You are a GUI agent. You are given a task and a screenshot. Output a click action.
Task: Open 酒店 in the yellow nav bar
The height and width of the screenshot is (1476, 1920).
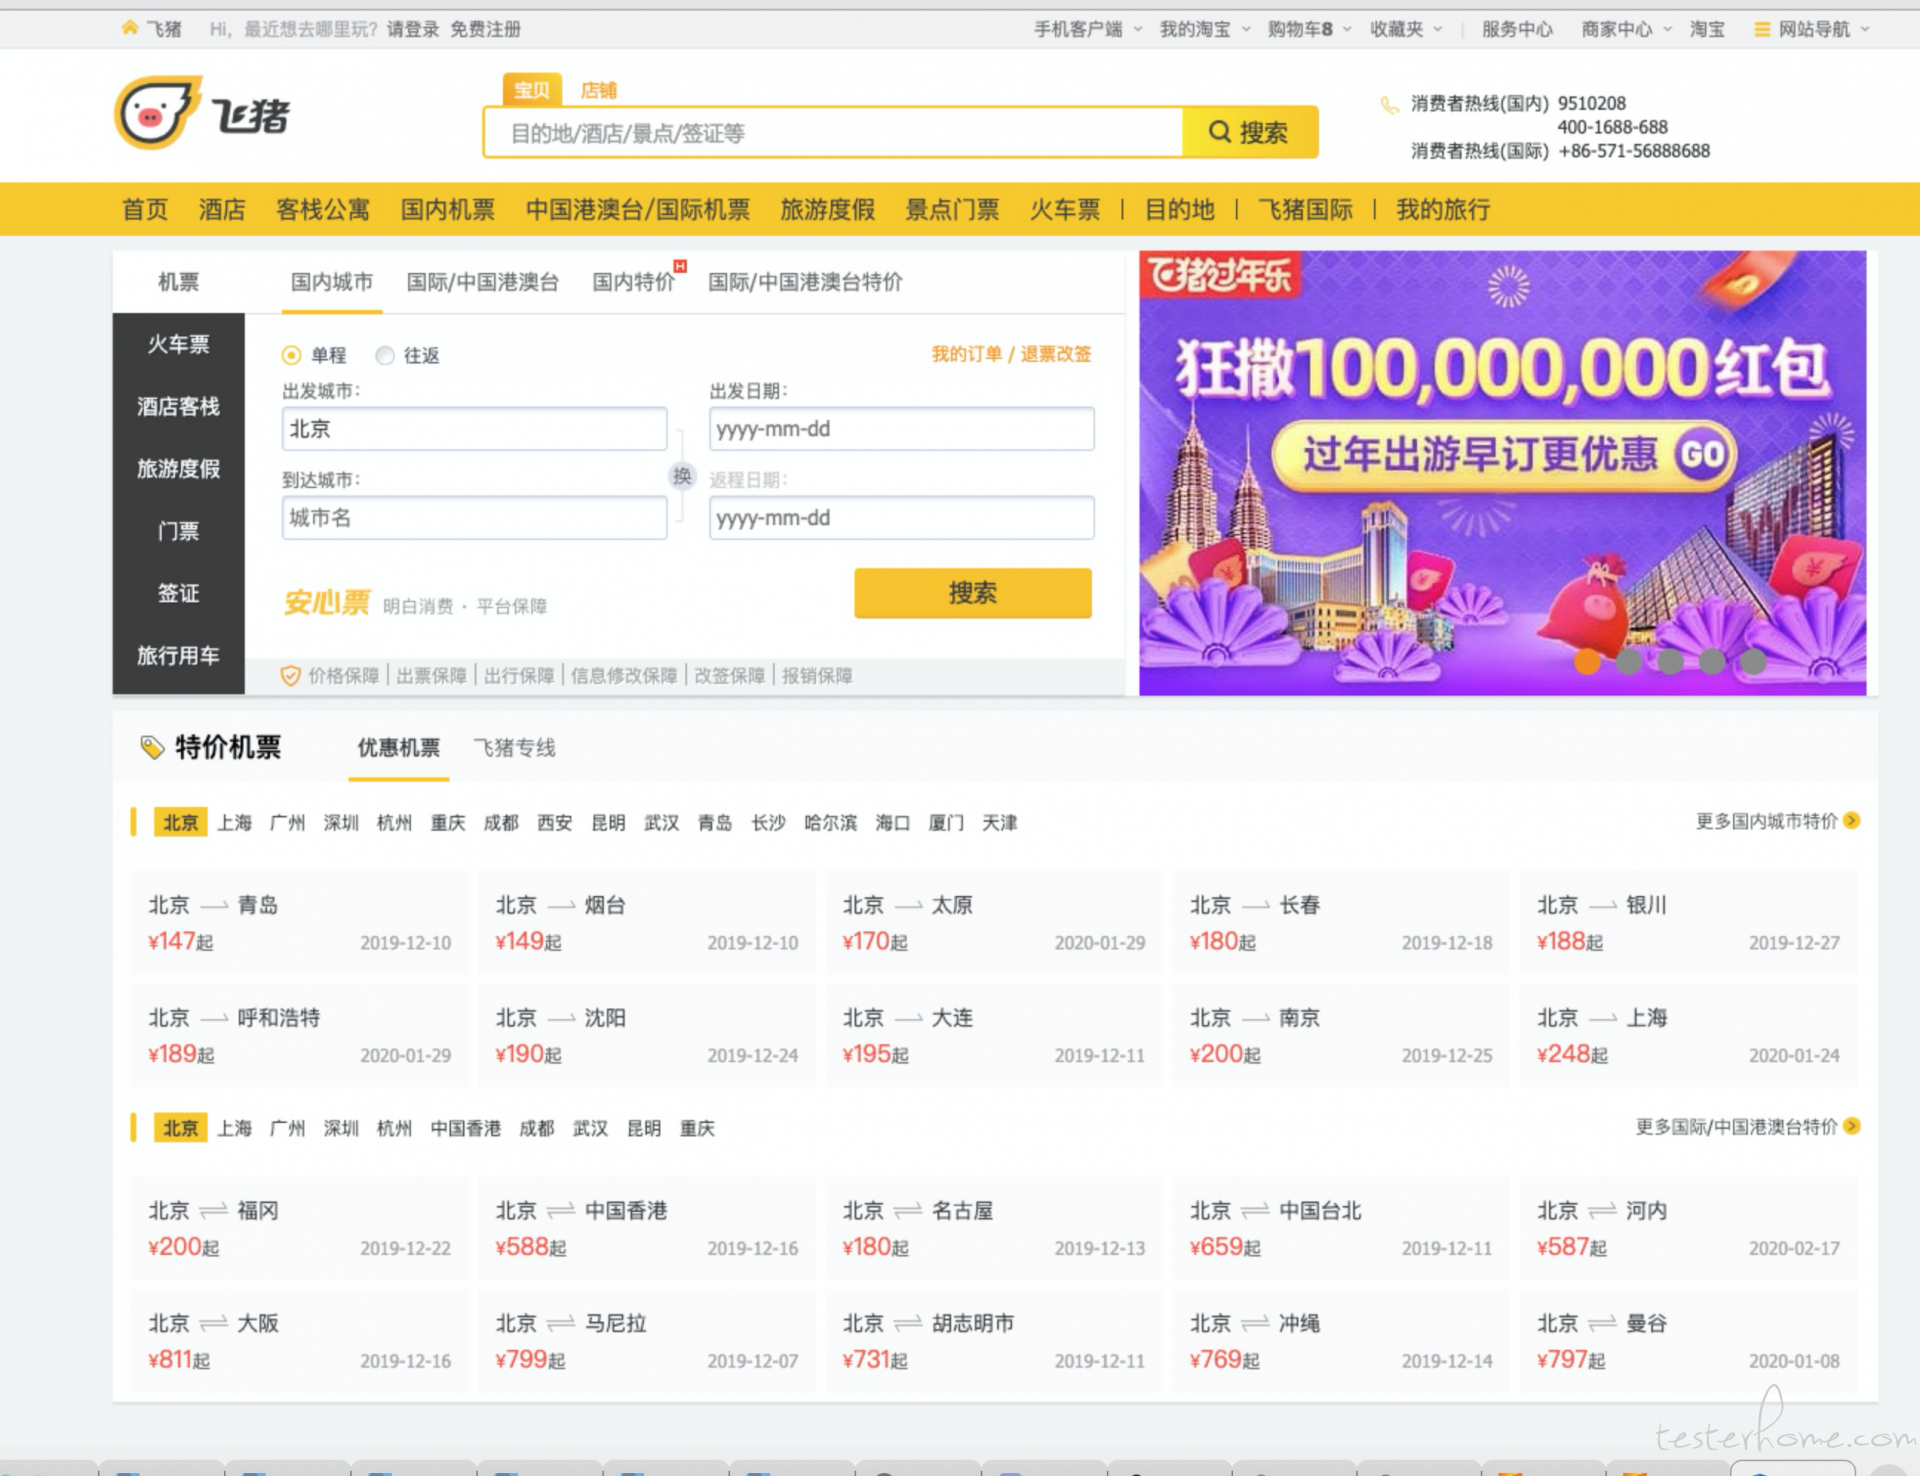(x=222, y=210)
